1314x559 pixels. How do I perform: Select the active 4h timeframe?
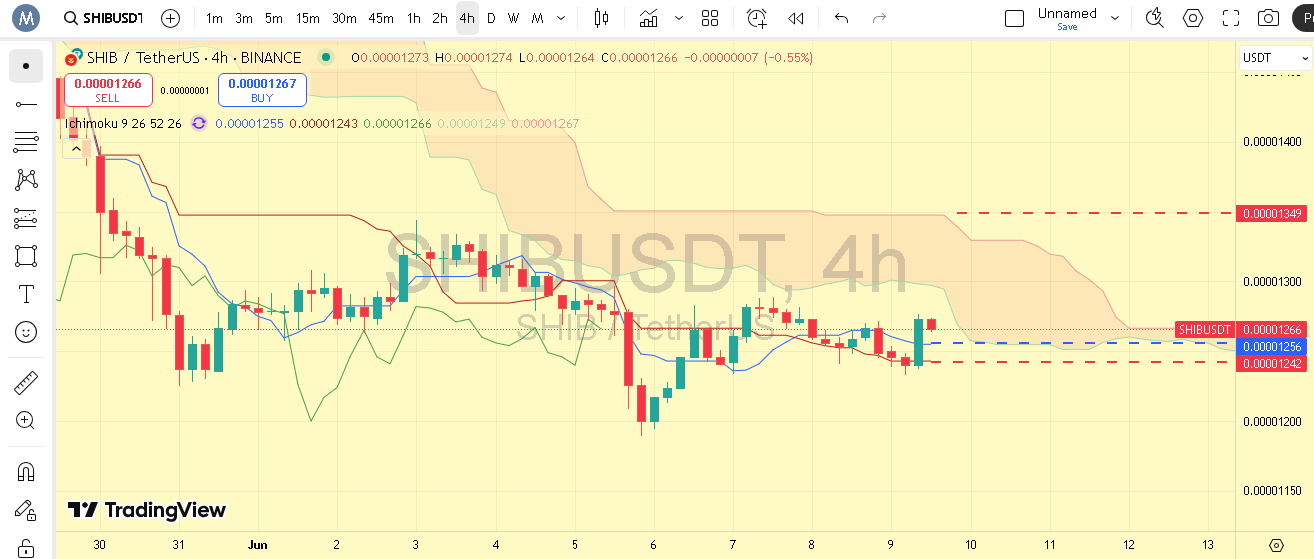click(x=467, y=18)
